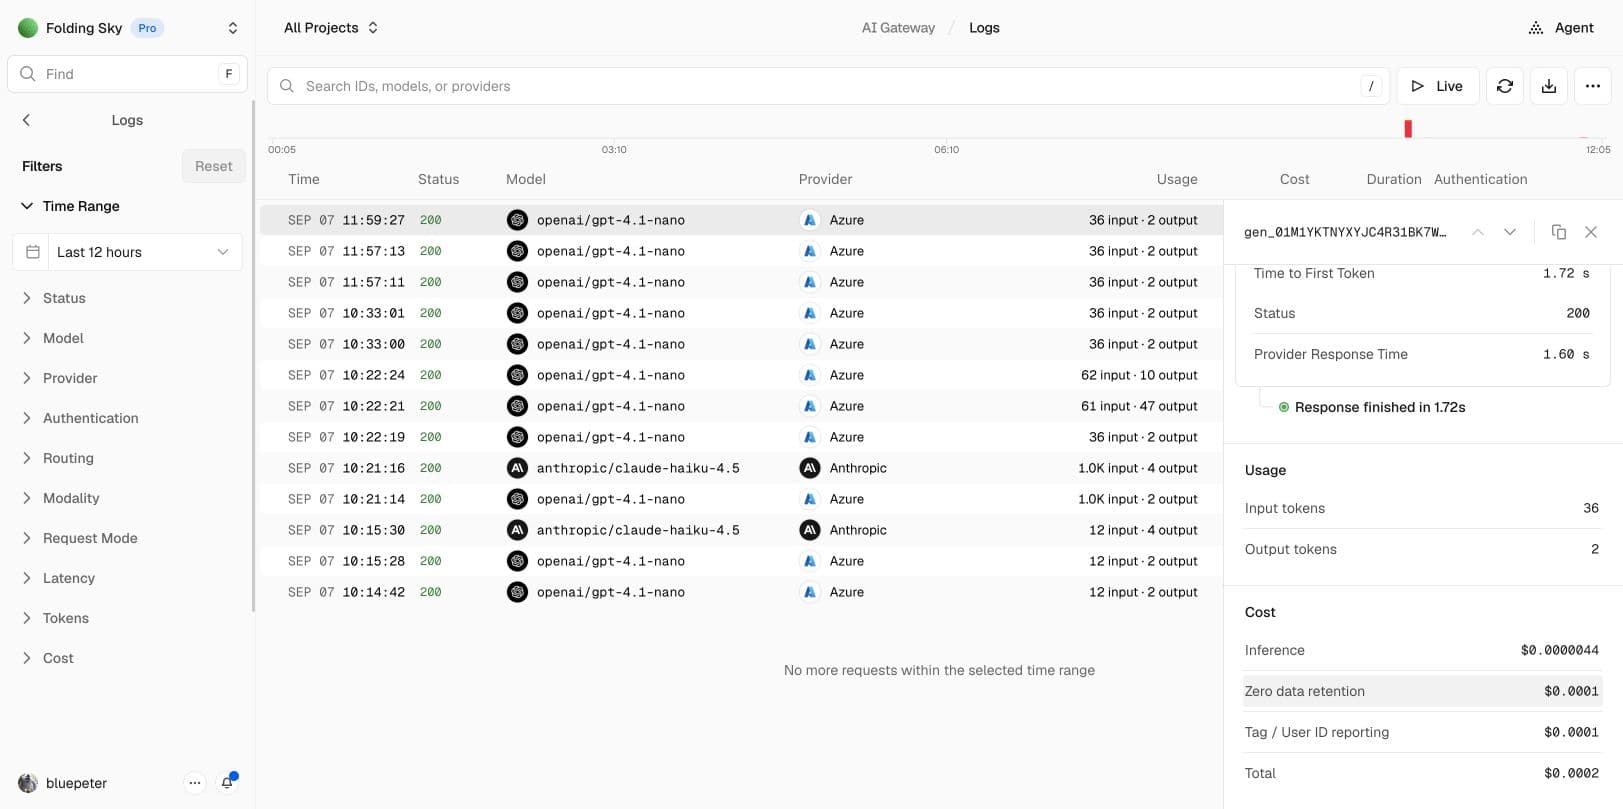Click the 10:33:01 log row

[x=741, y=313]
